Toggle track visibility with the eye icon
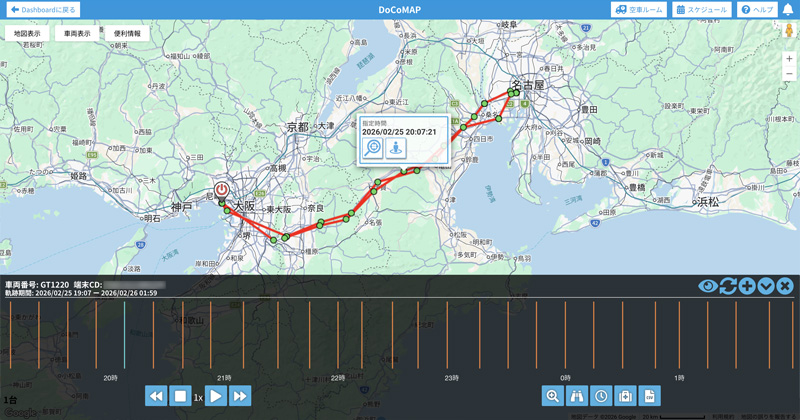This screenshot has height=420, width=800. (x=708, y=287)
